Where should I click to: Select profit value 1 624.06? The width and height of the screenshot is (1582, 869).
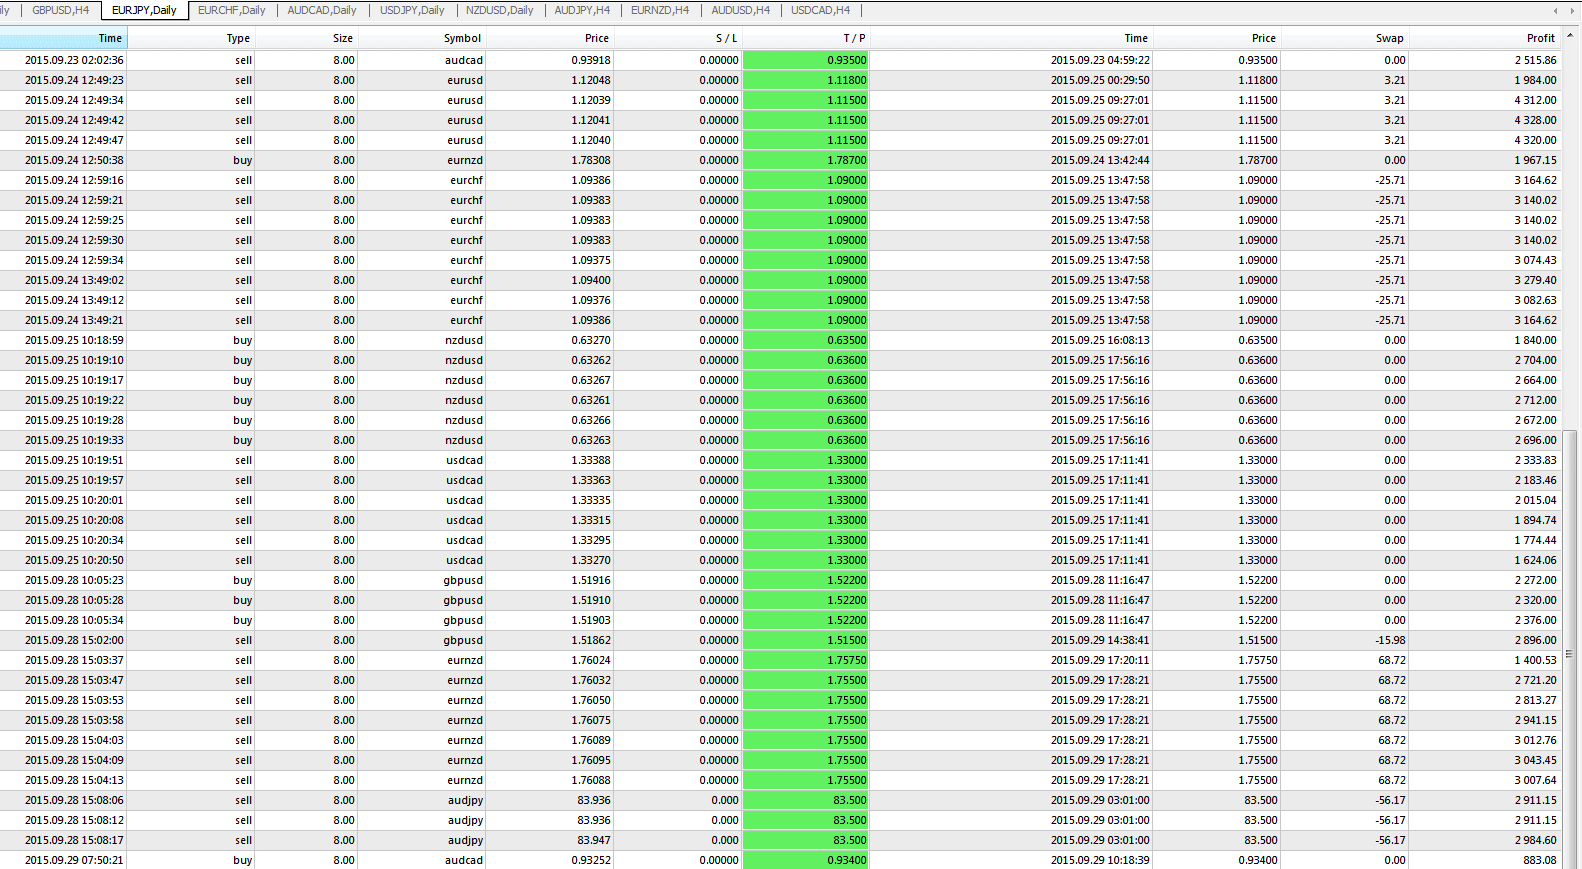pyautogui.click(x=1535, y=560)
